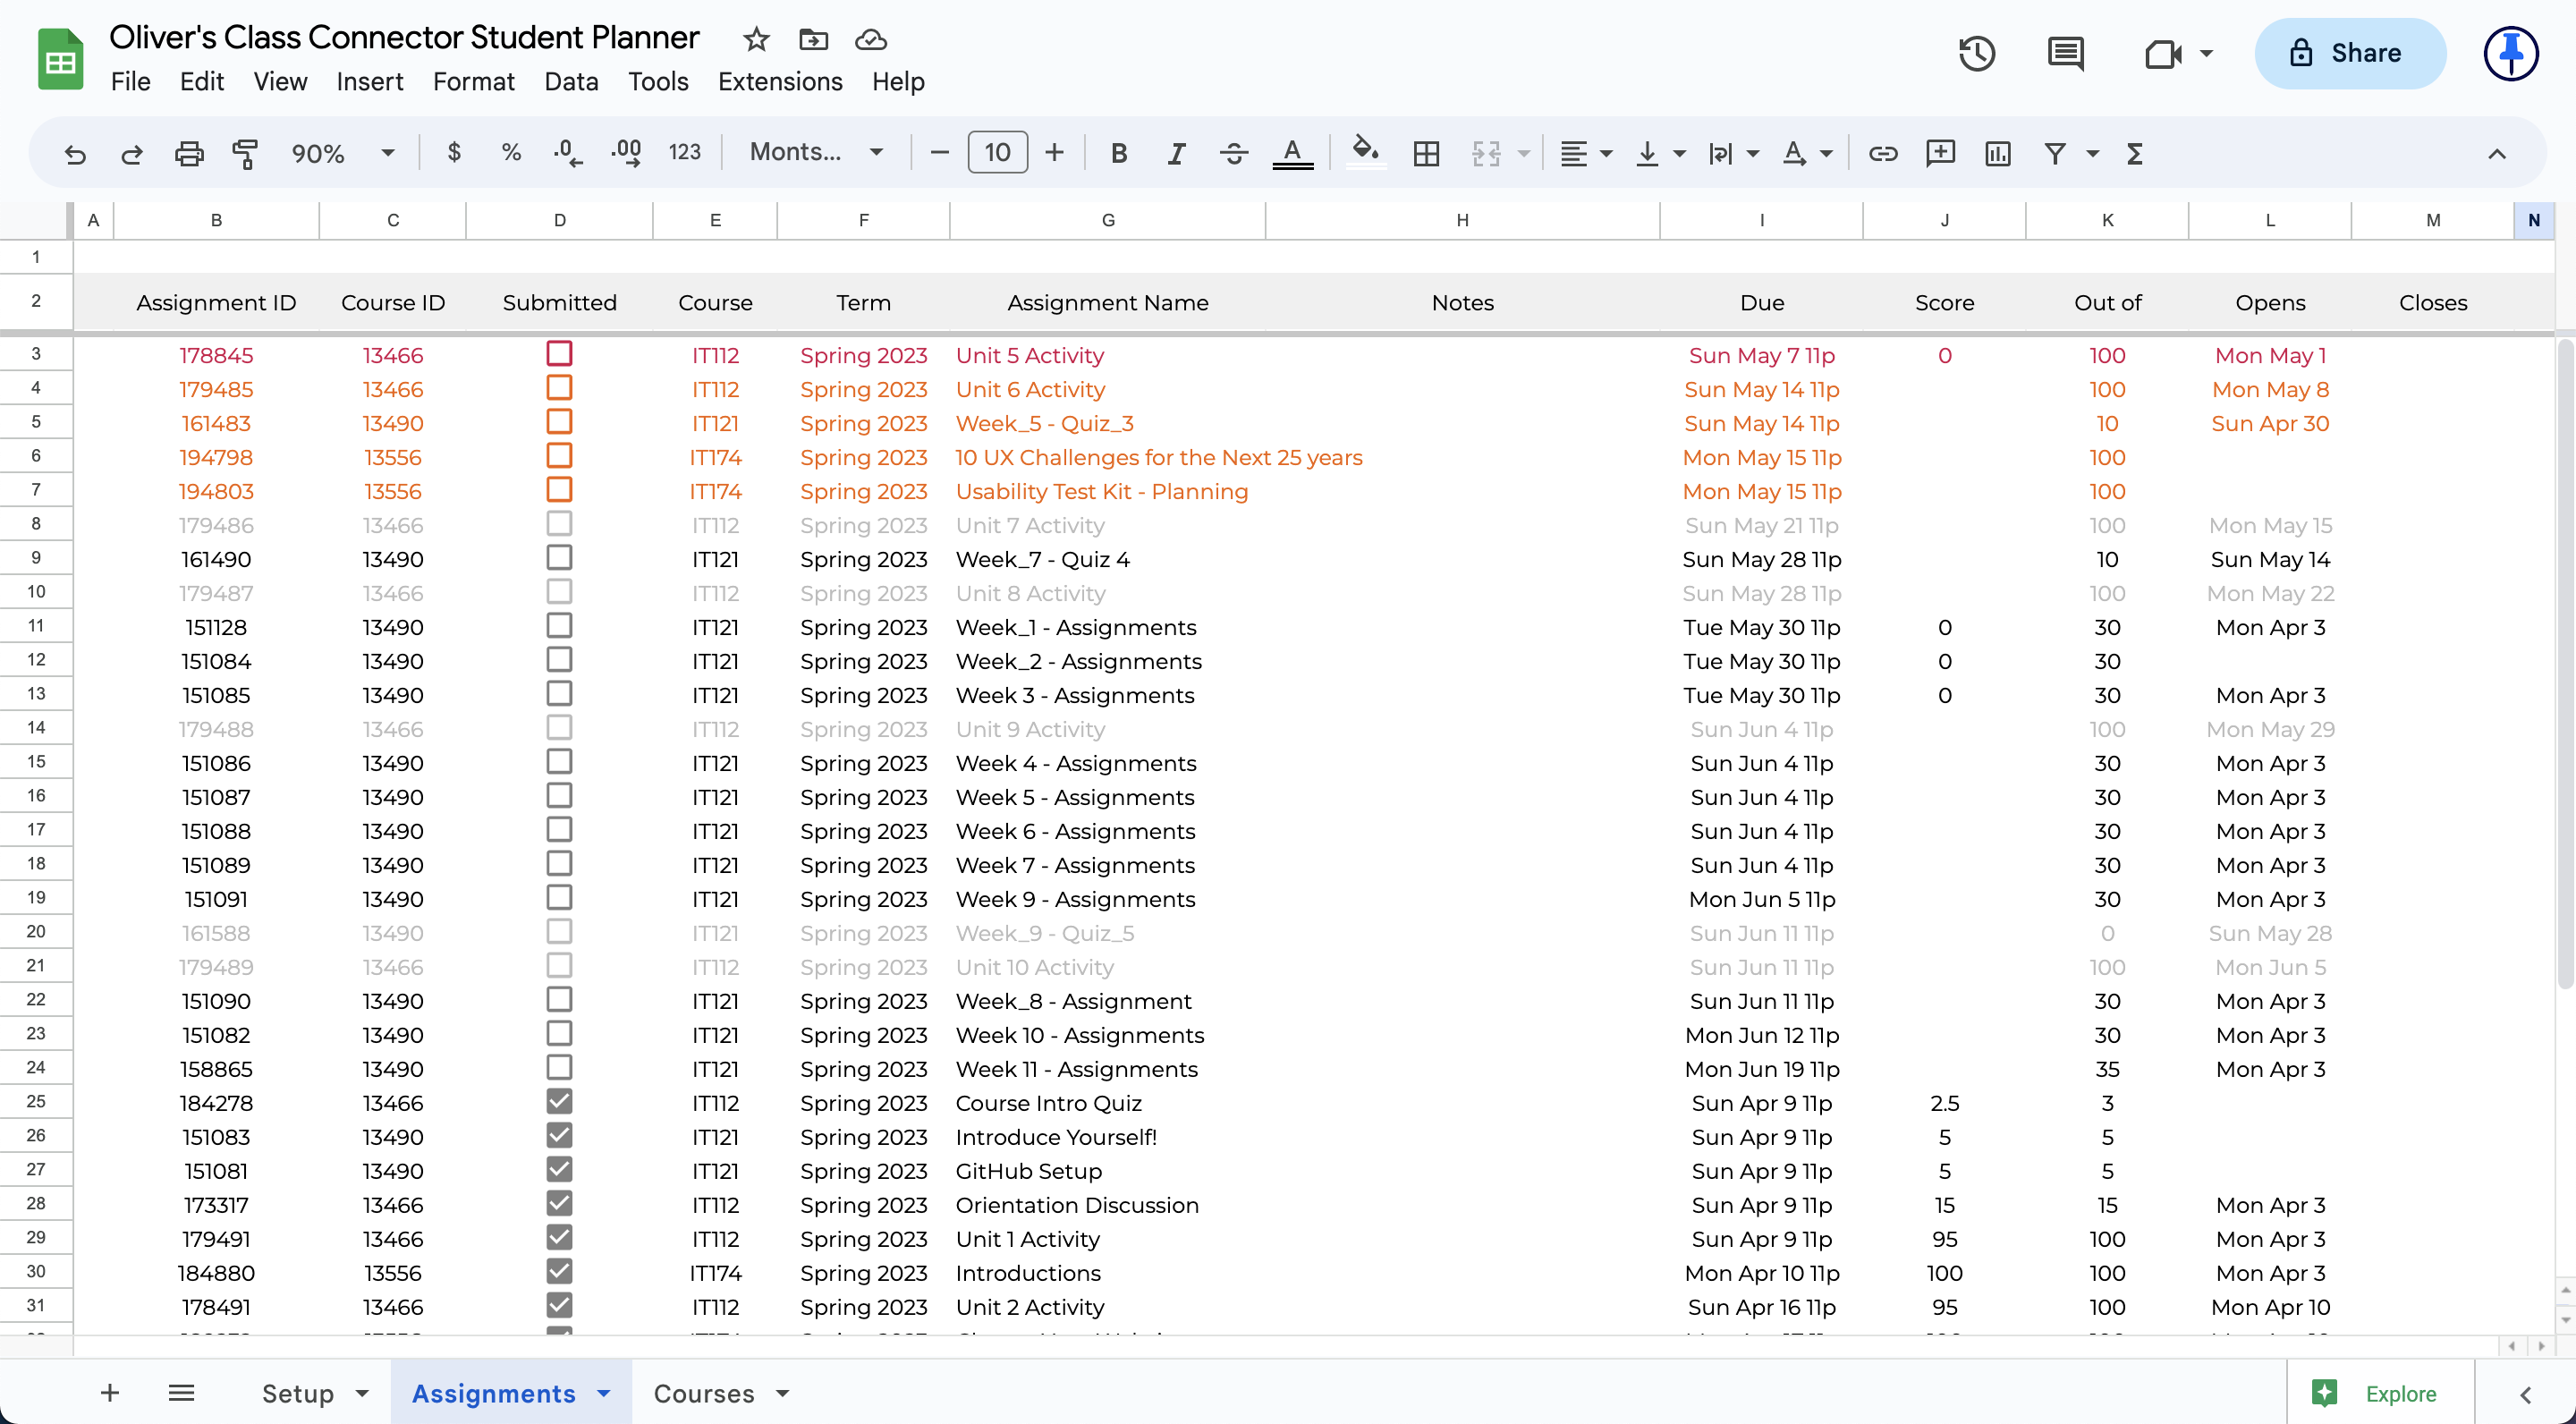Open filter views dropdown arrow
Image resolution: width=2576 pixels, height=1424 pixels.
[2092, 154]
